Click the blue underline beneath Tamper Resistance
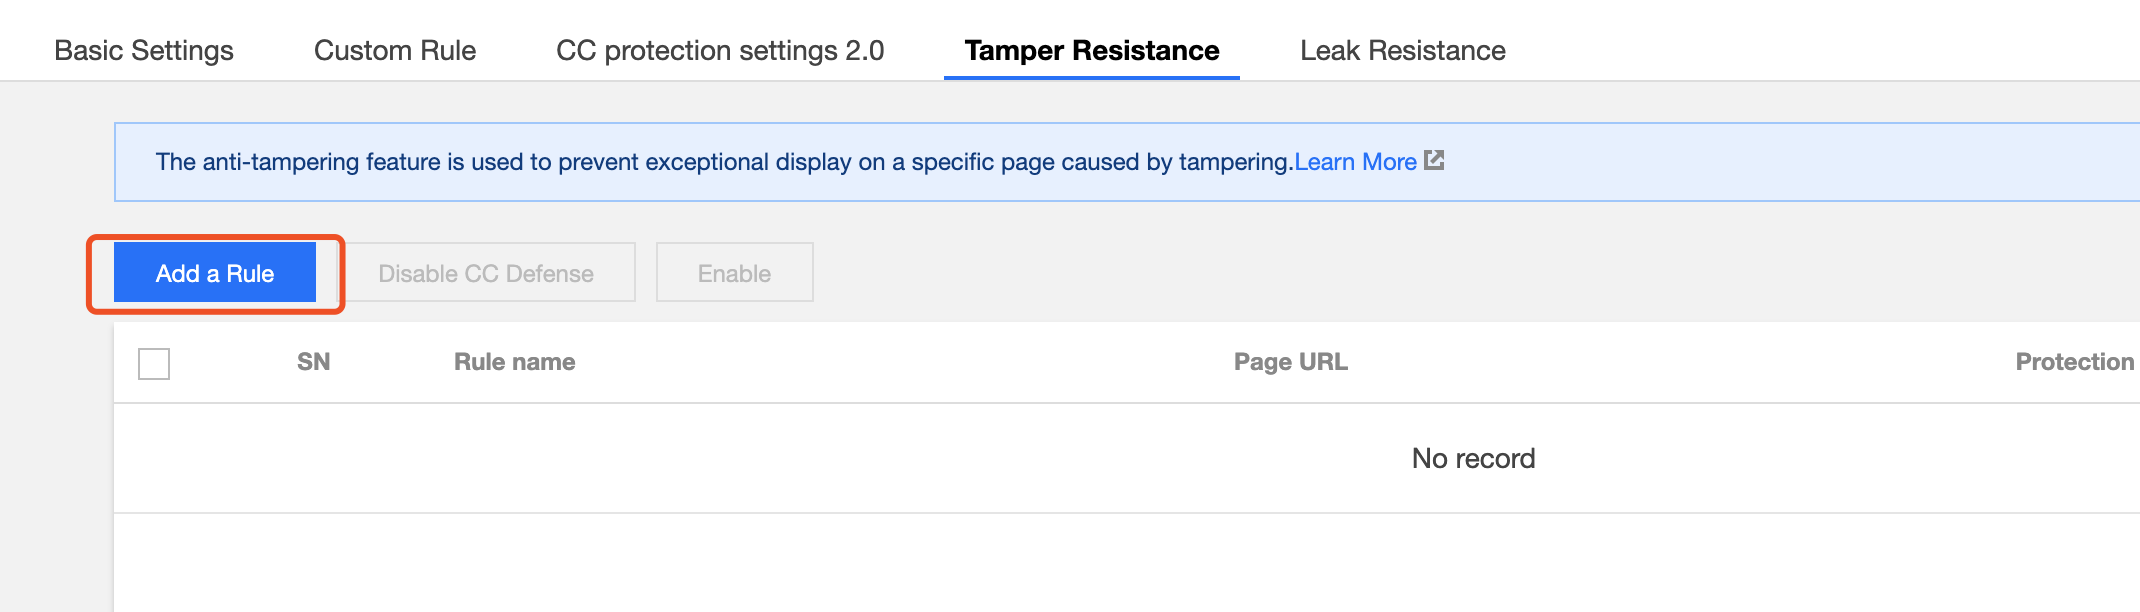2140x612 pixels. click(x=1092, y=77)
